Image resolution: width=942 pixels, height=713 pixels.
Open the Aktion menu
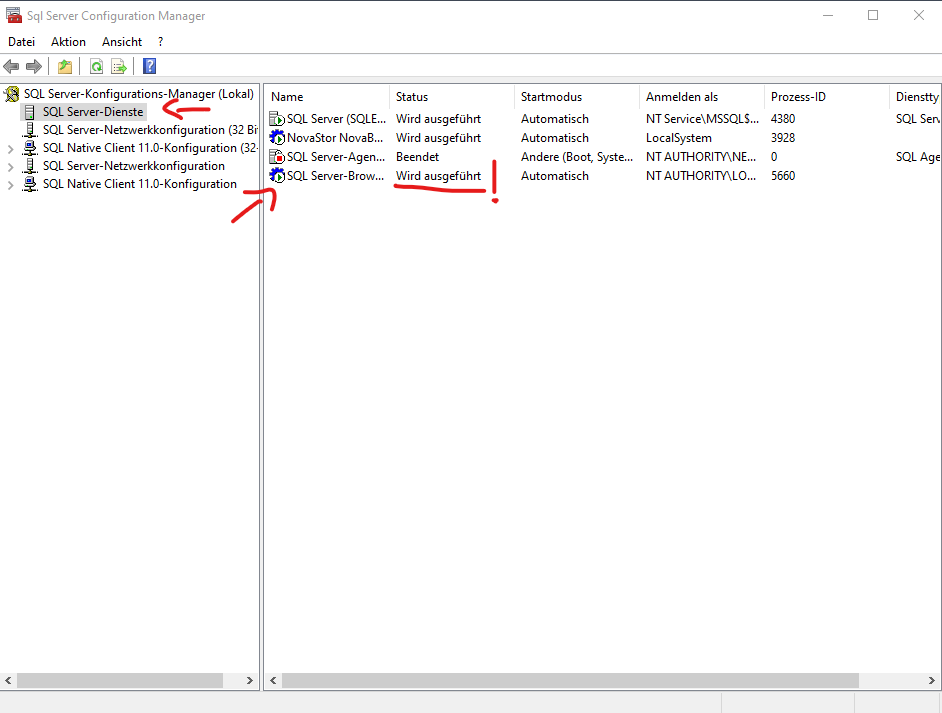point(68,42)
